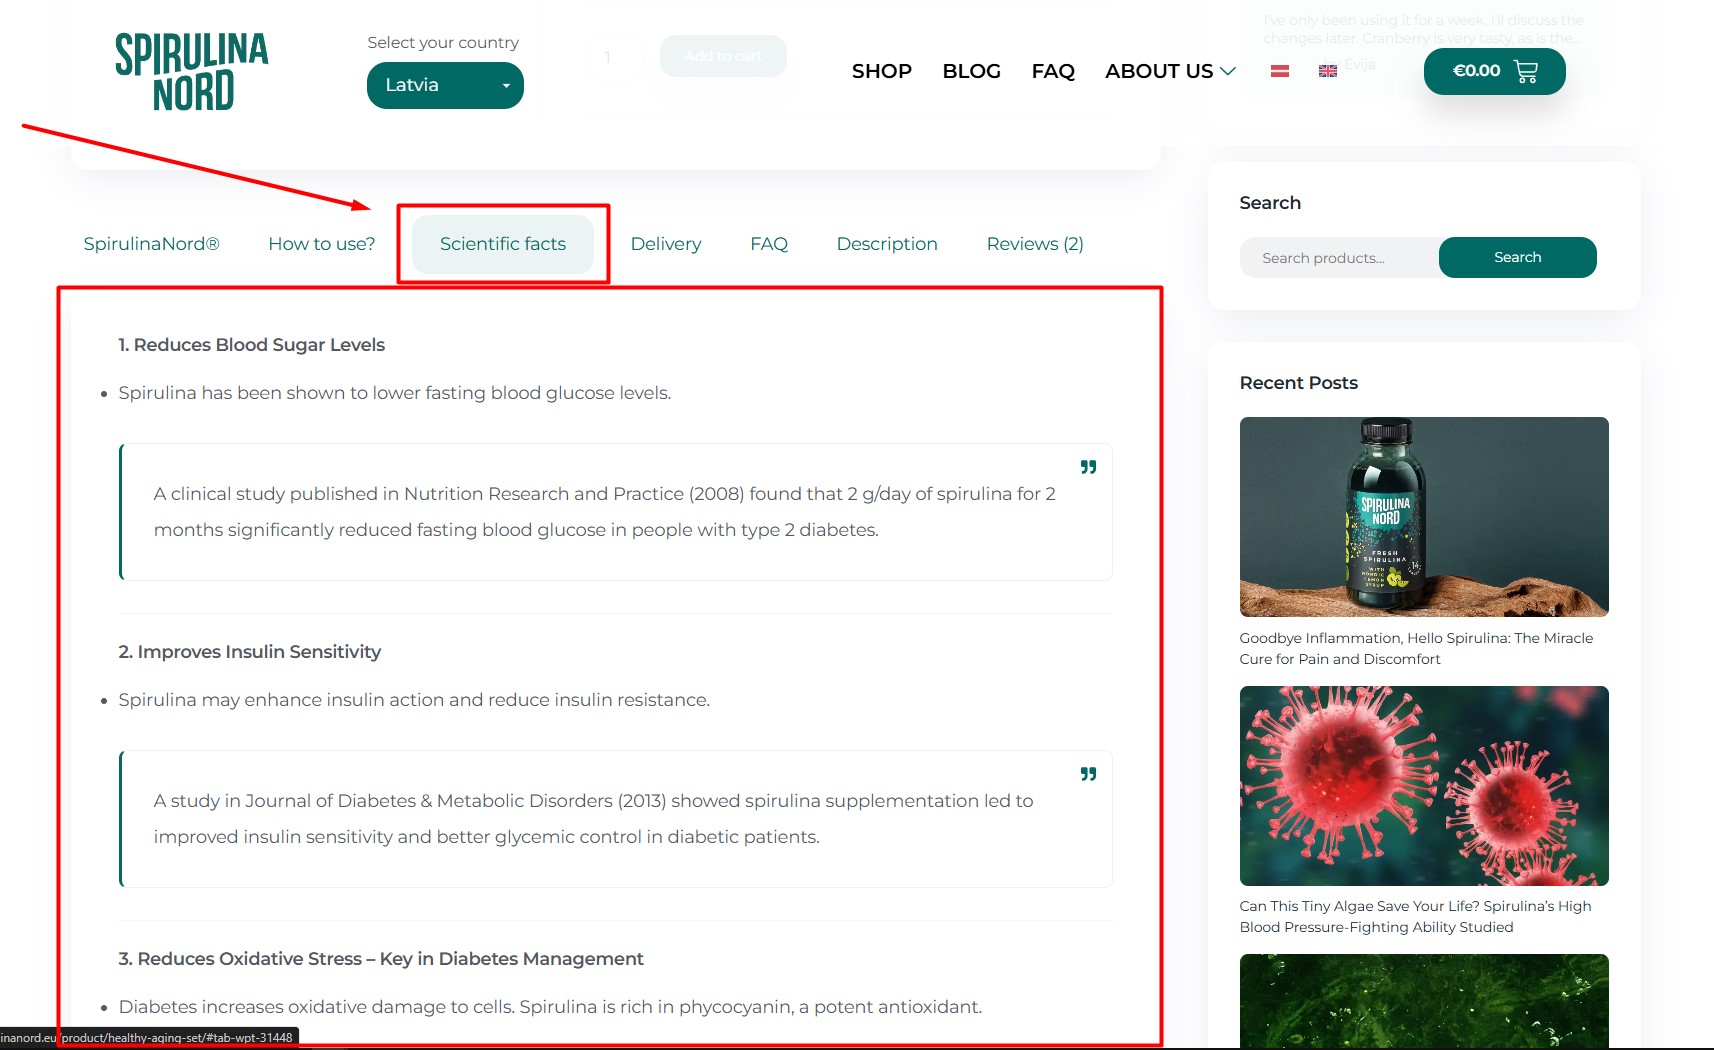Click the Reduces Oxidative Stress heading

pyautogui.click(x=381, y=959)
